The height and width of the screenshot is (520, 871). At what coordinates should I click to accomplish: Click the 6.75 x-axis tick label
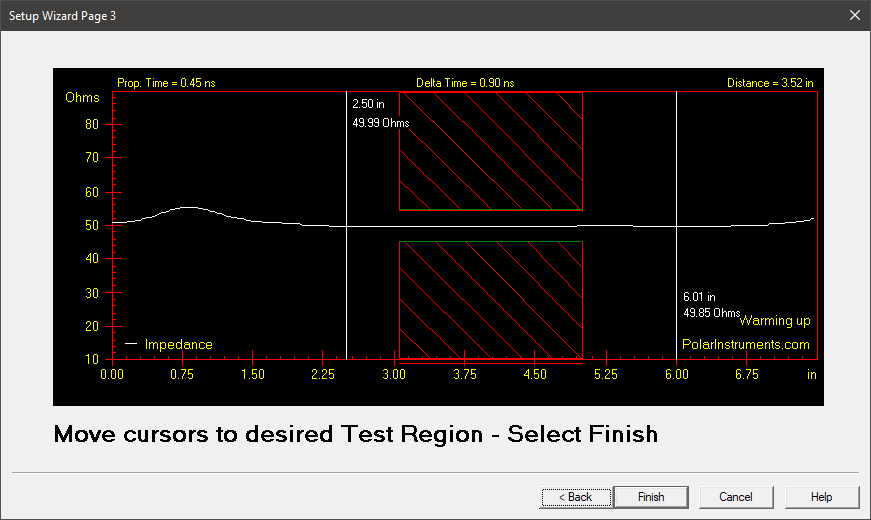pyautogui.click(x=747, y=374)
